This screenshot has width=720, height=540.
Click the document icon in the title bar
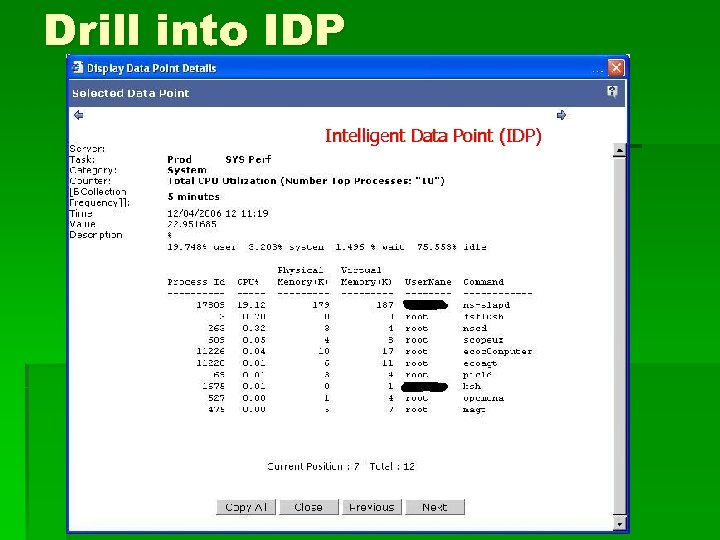click(78, 68)
